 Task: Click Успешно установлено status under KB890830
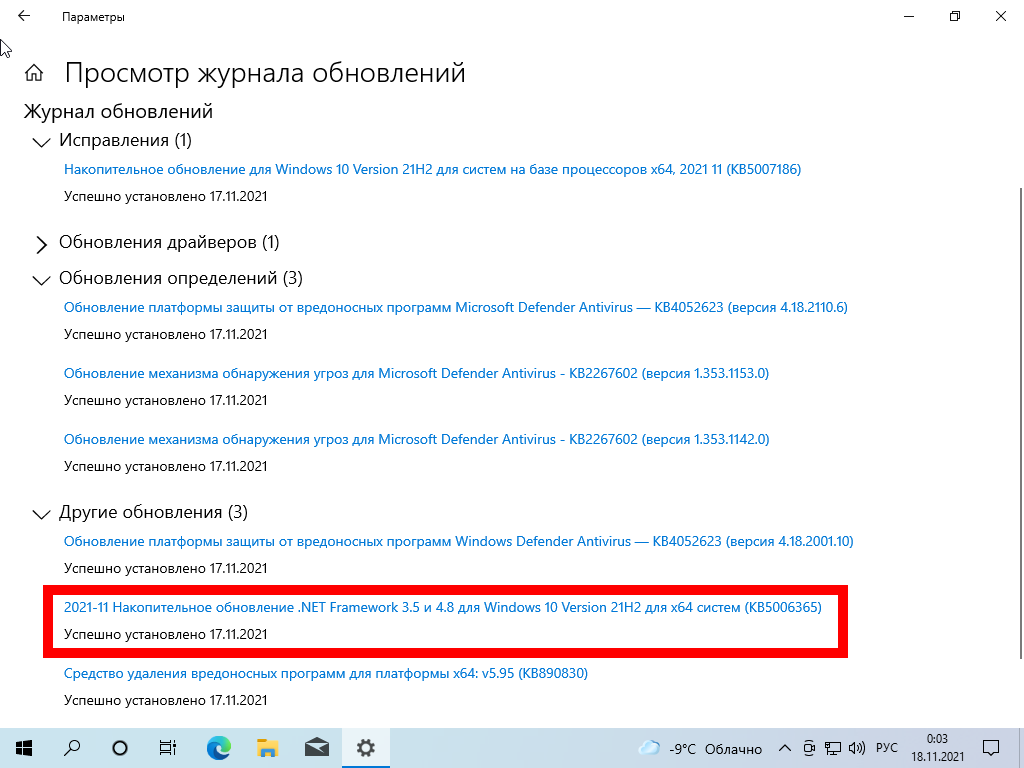(x=166, y=700)
